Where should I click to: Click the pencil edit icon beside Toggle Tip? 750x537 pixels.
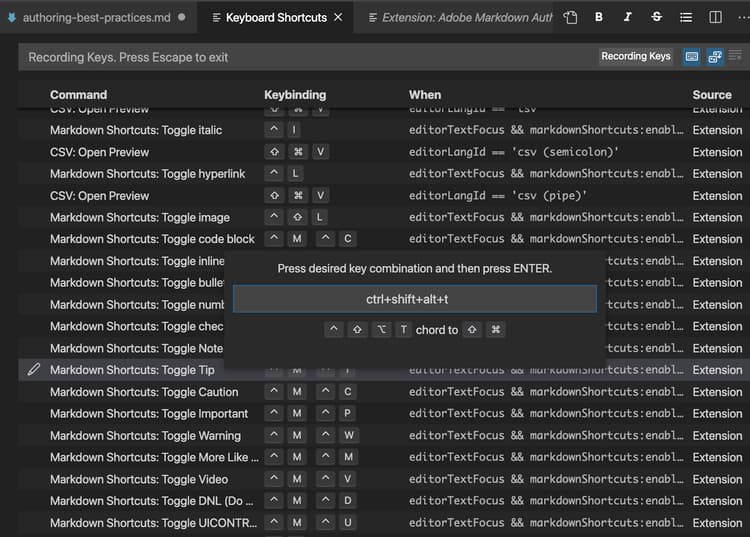[x=34, y=370]
